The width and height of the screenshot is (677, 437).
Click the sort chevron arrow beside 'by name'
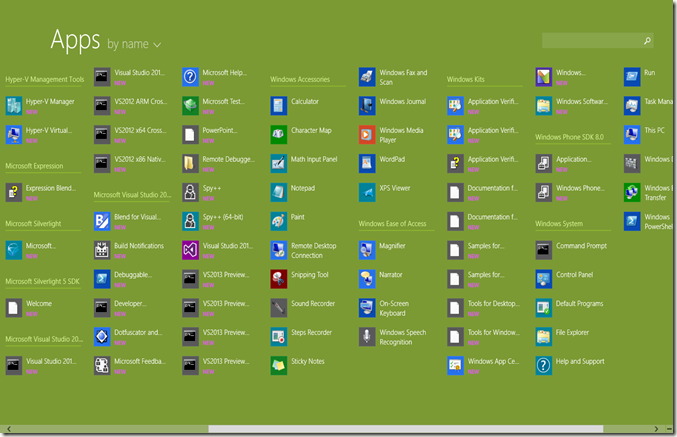[157, 45]
